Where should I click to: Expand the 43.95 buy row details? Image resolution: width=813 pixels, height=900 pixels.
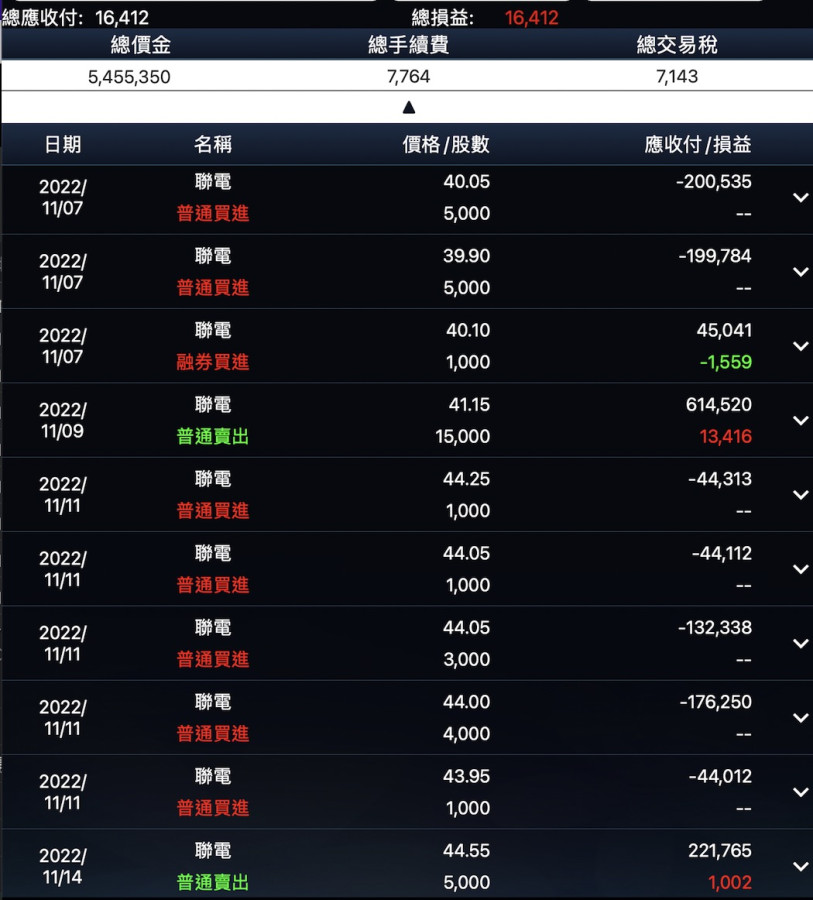pos(800,792)
